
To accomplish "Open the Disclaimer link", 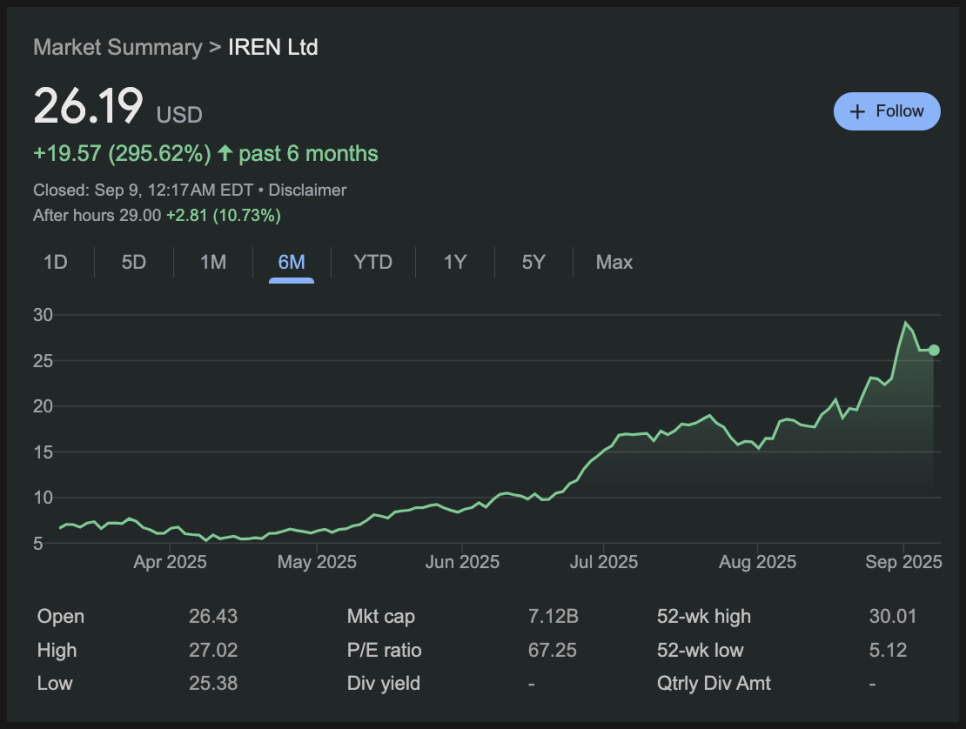I will (x=307, y=190).
